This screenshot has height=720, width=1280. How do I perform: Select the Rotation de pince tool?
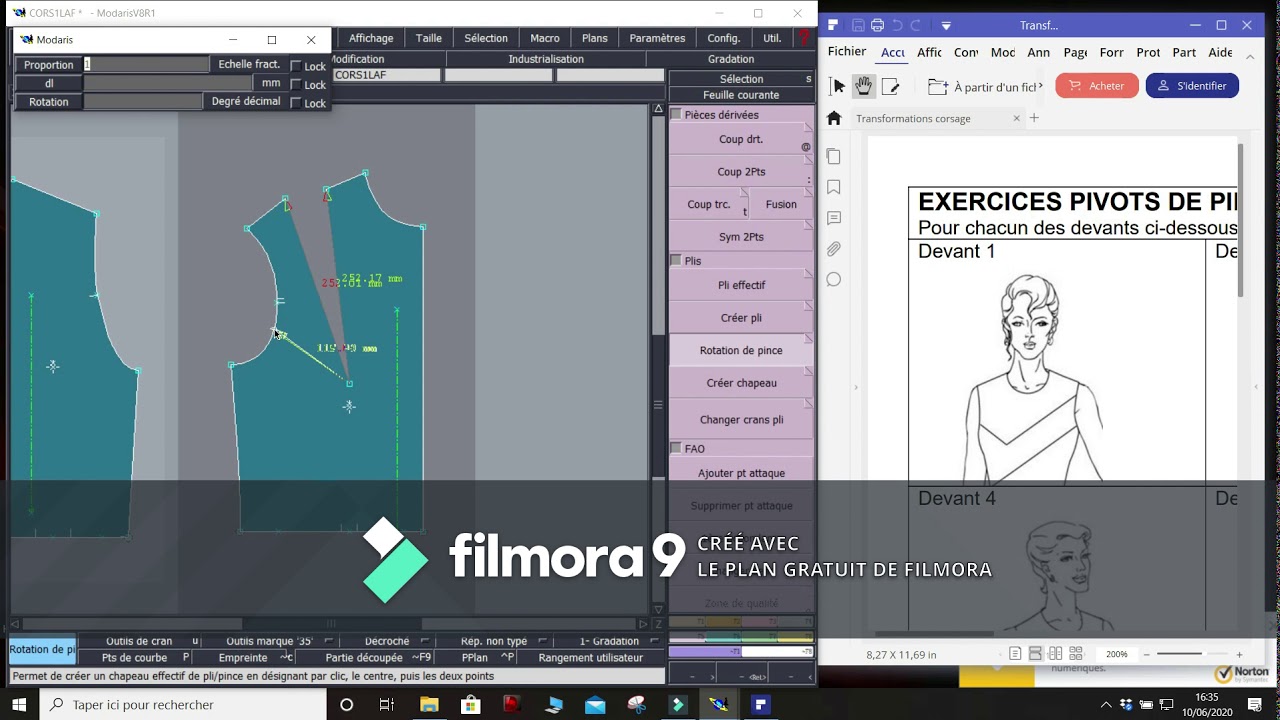[741, 350]
